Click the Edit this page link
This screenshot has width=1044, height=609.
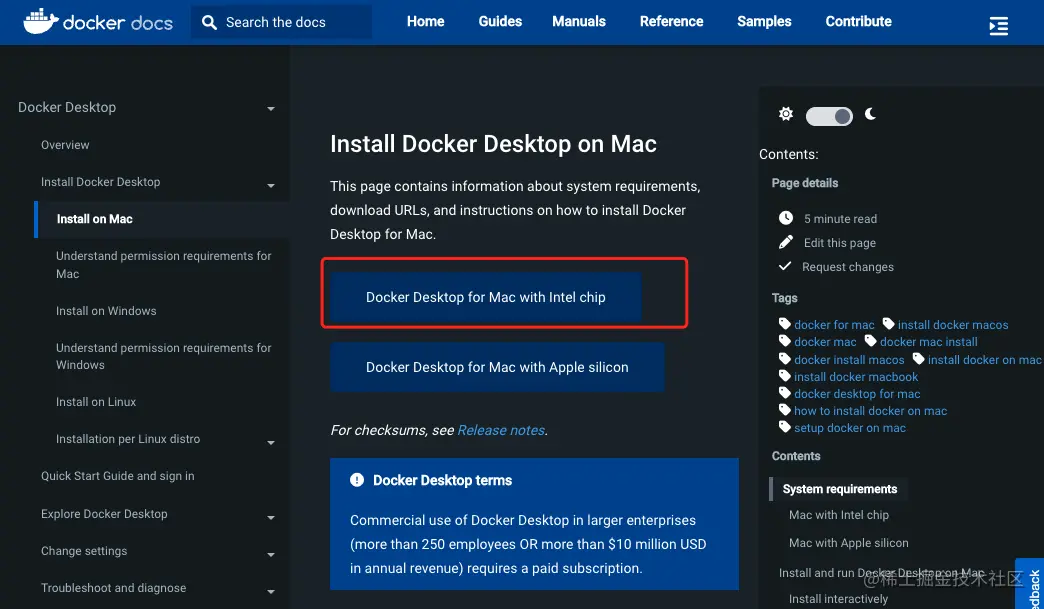pyautogui.click(x=840, y=242)
